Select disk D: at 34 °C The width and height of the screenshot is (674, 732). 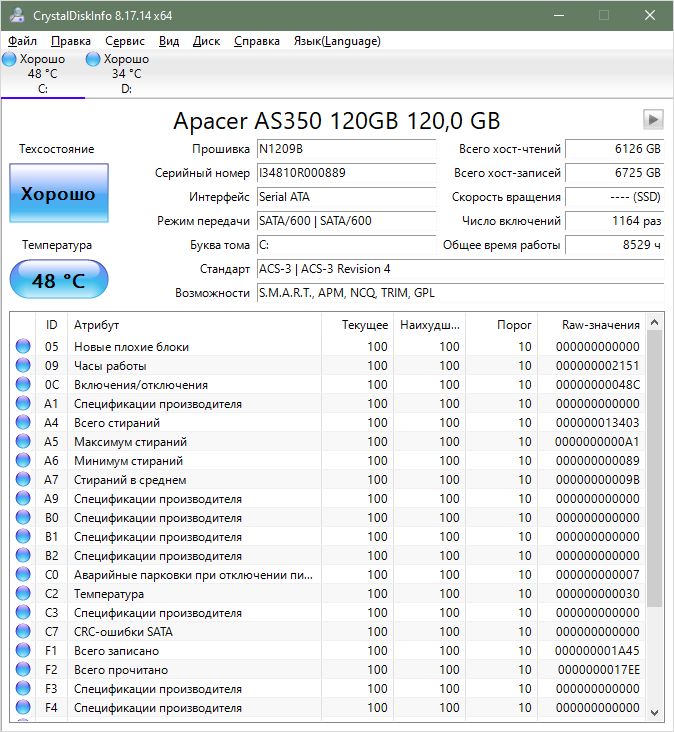126,74
